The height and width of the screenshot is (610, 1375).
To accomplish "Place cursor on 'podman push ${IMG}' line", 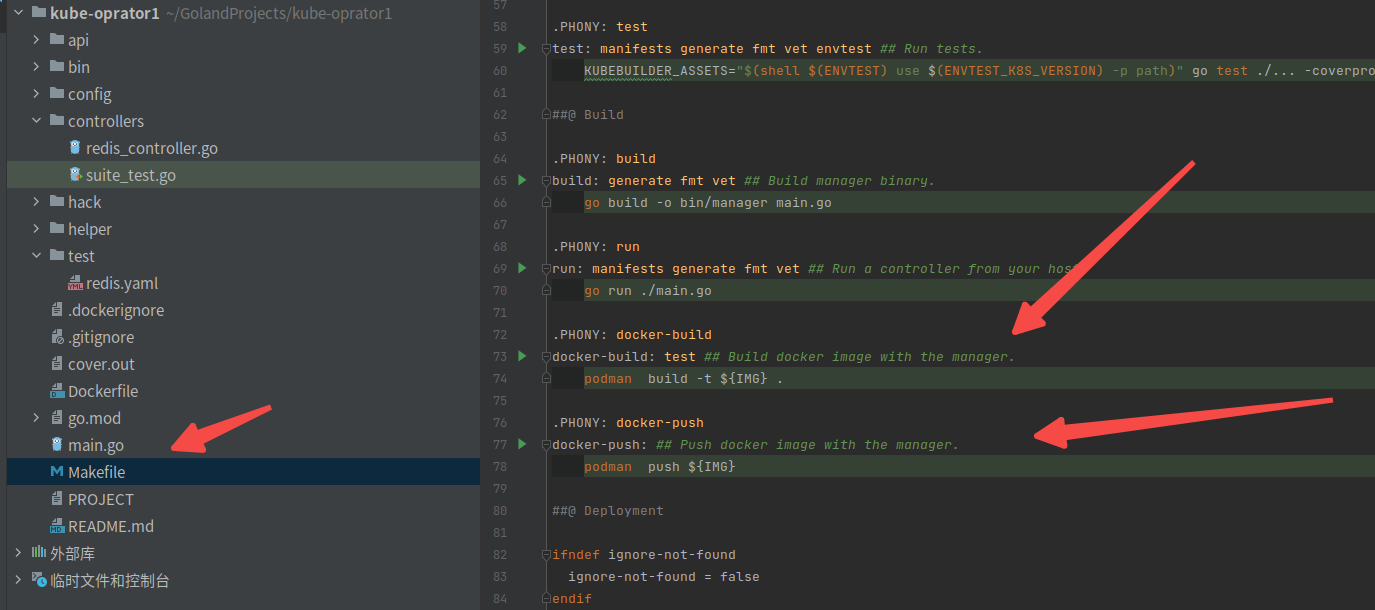I will [660, 466].
